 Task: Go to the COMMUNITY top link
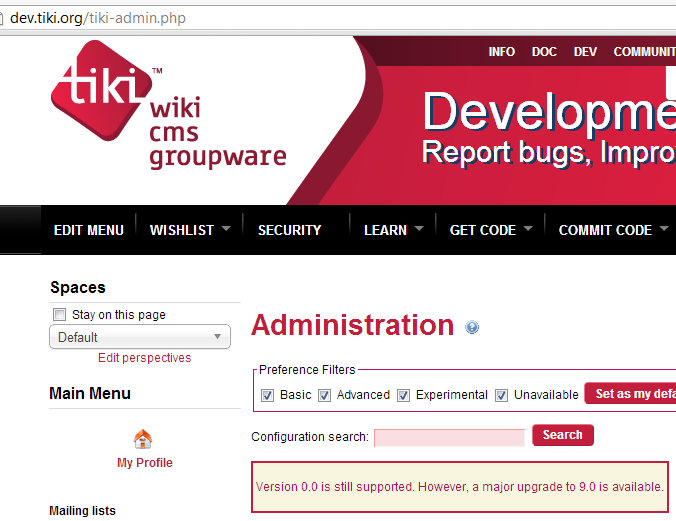(645, 52)
